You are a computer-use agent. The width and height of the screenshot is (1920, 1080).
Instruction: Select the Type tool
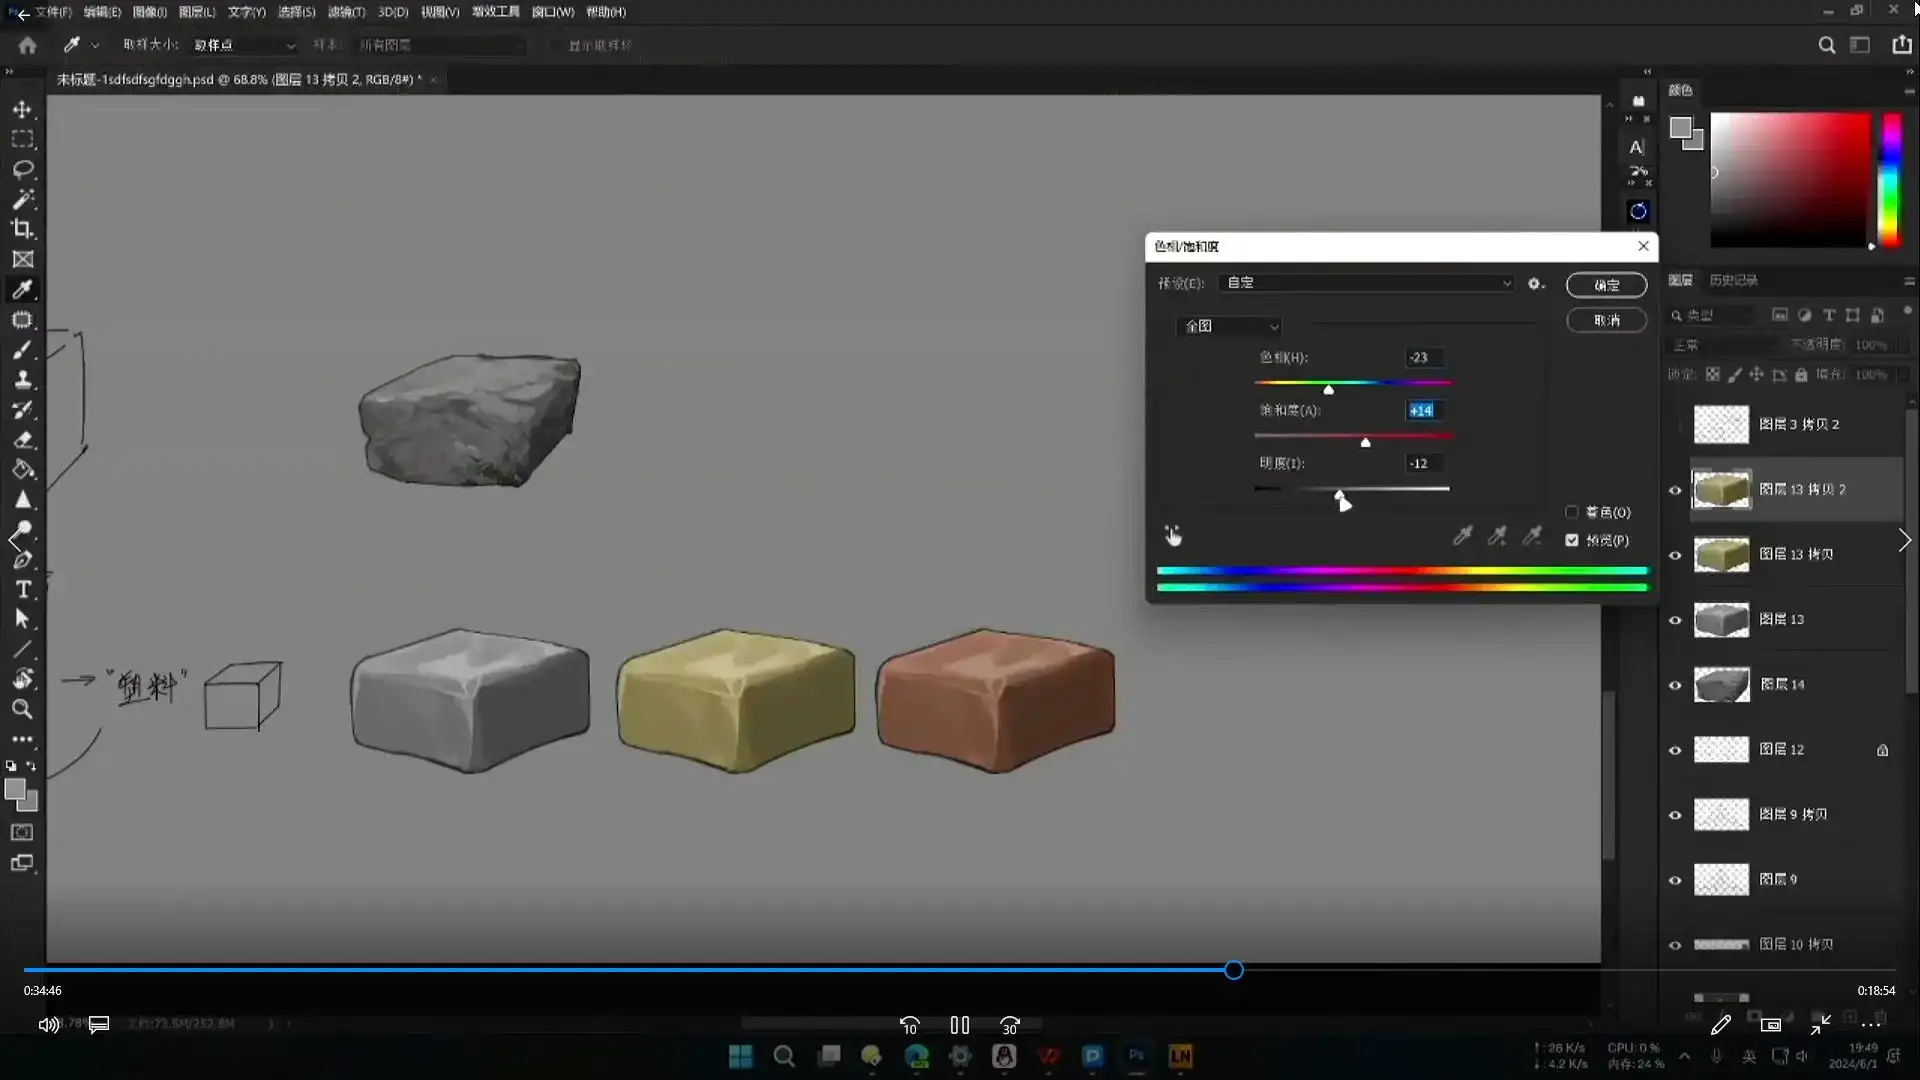22,590
